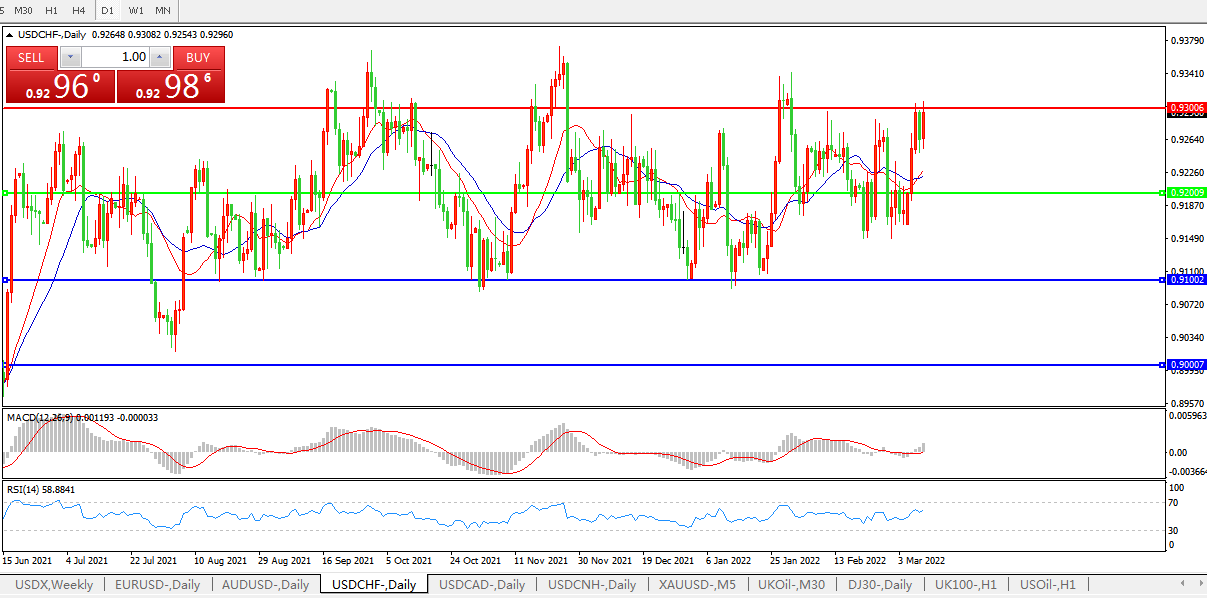The height and width of the screenshot is (598, 1207).
Task: Click the green 0.92009 price label
Action: (1186, 192)
